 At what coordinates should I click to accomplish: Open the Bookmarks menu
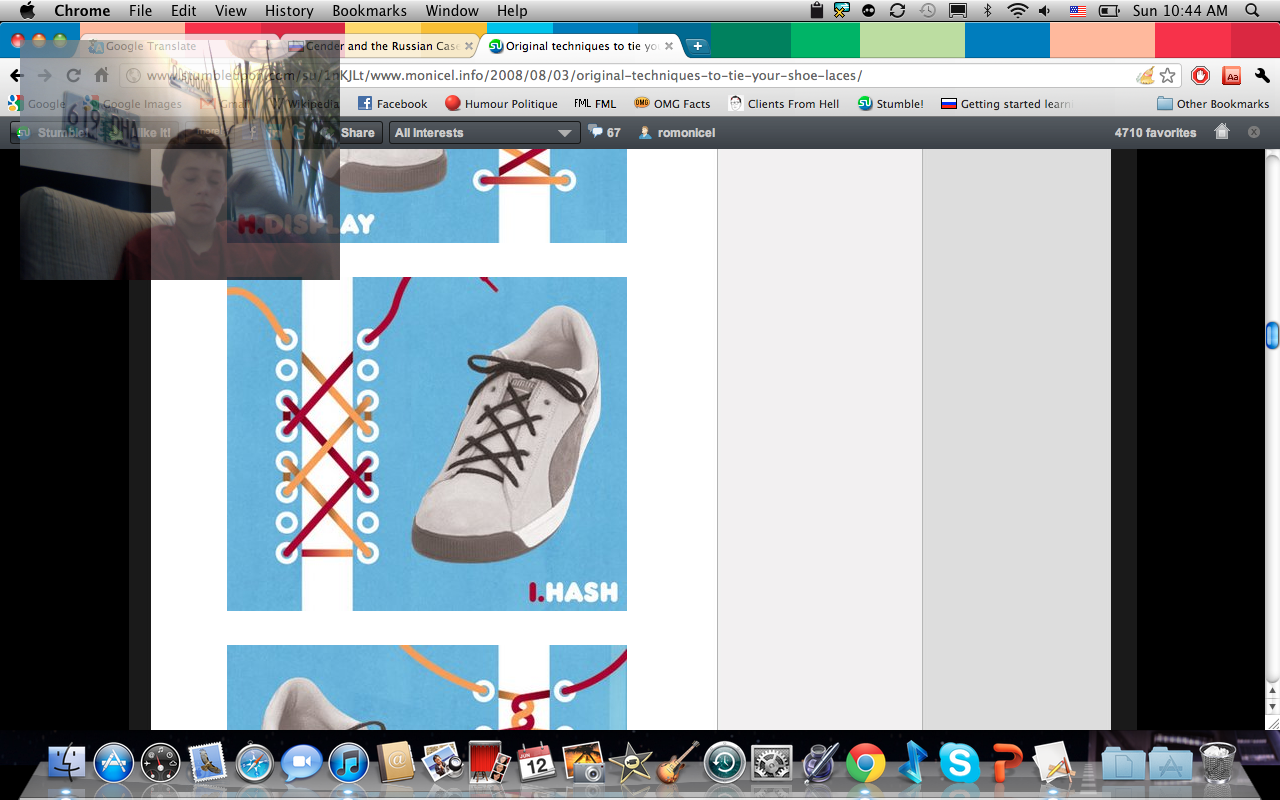370,11
